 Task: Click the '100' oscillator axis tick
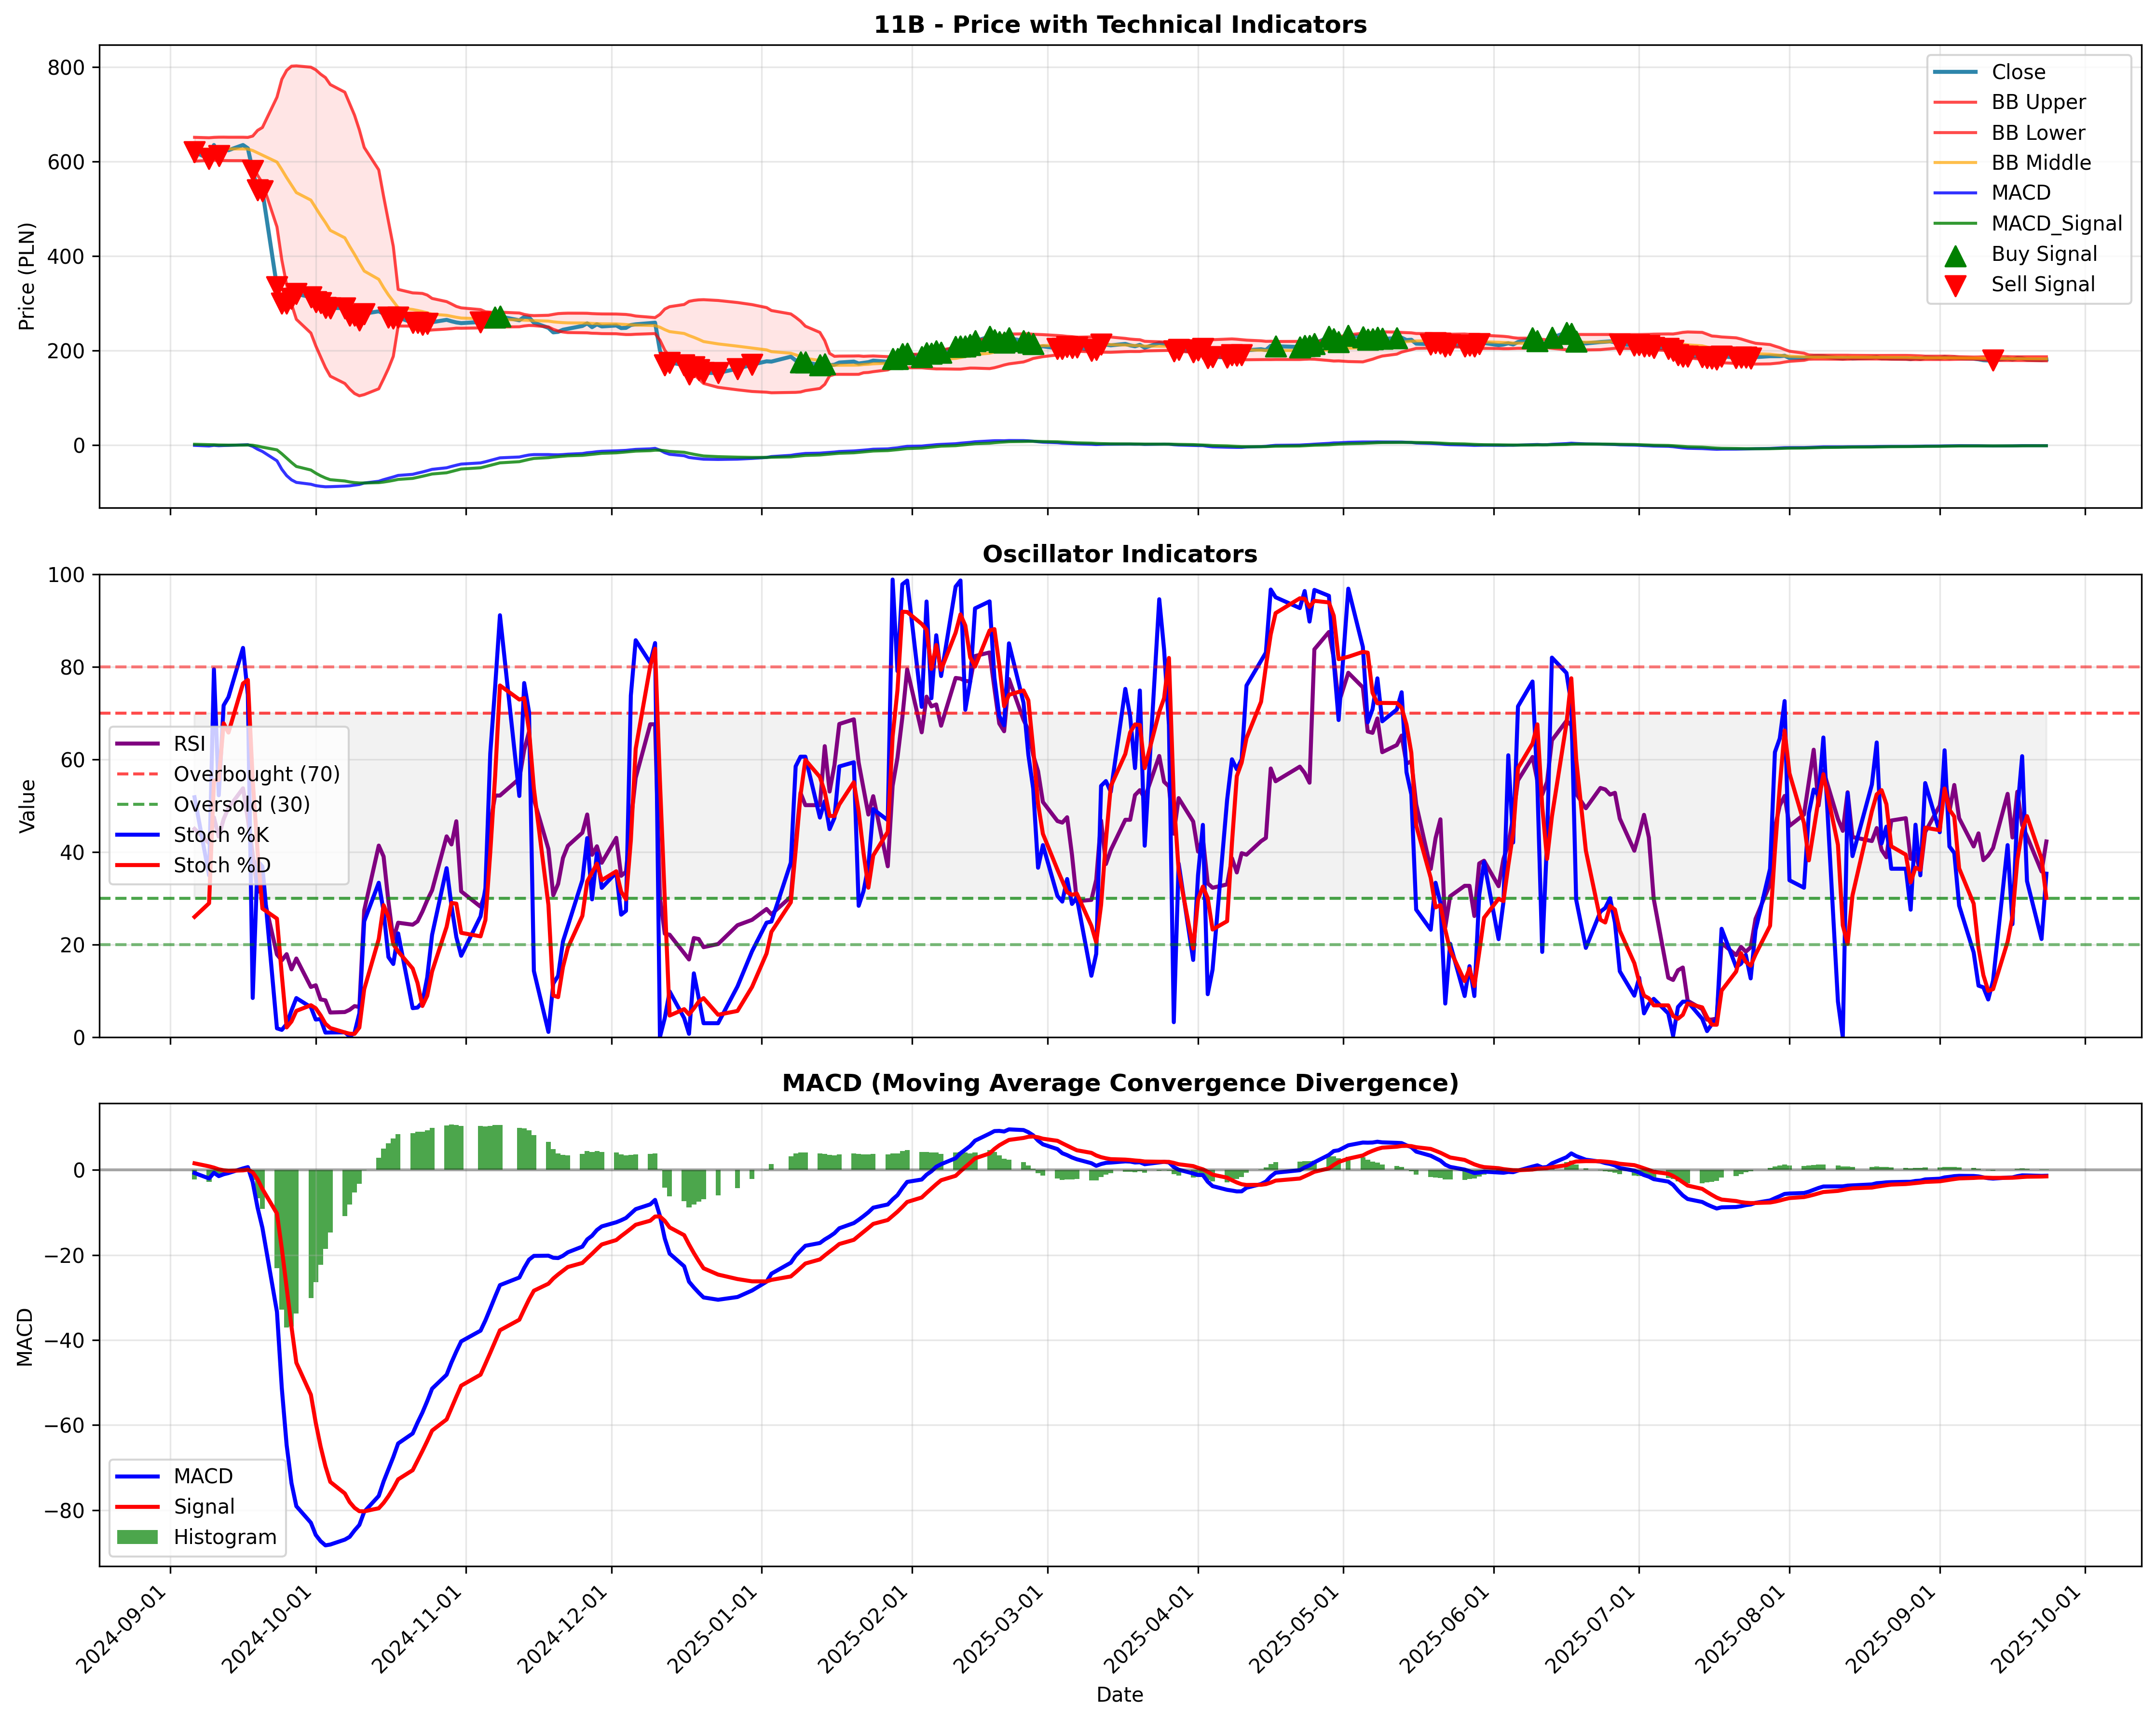[x=67, y=575]
